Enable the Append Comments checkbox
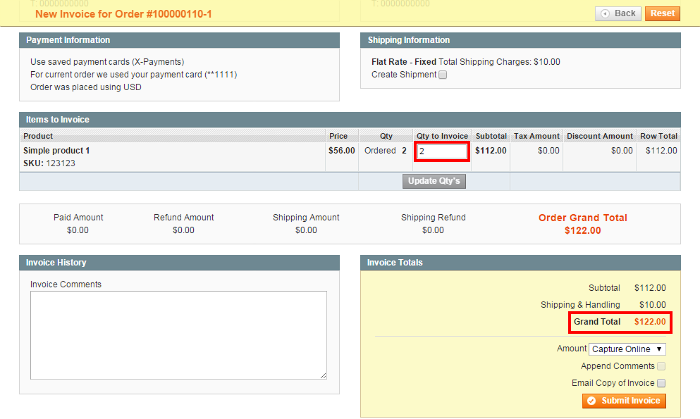The height and width of the screenshot is (419, 700). click(x=662, y=366)
